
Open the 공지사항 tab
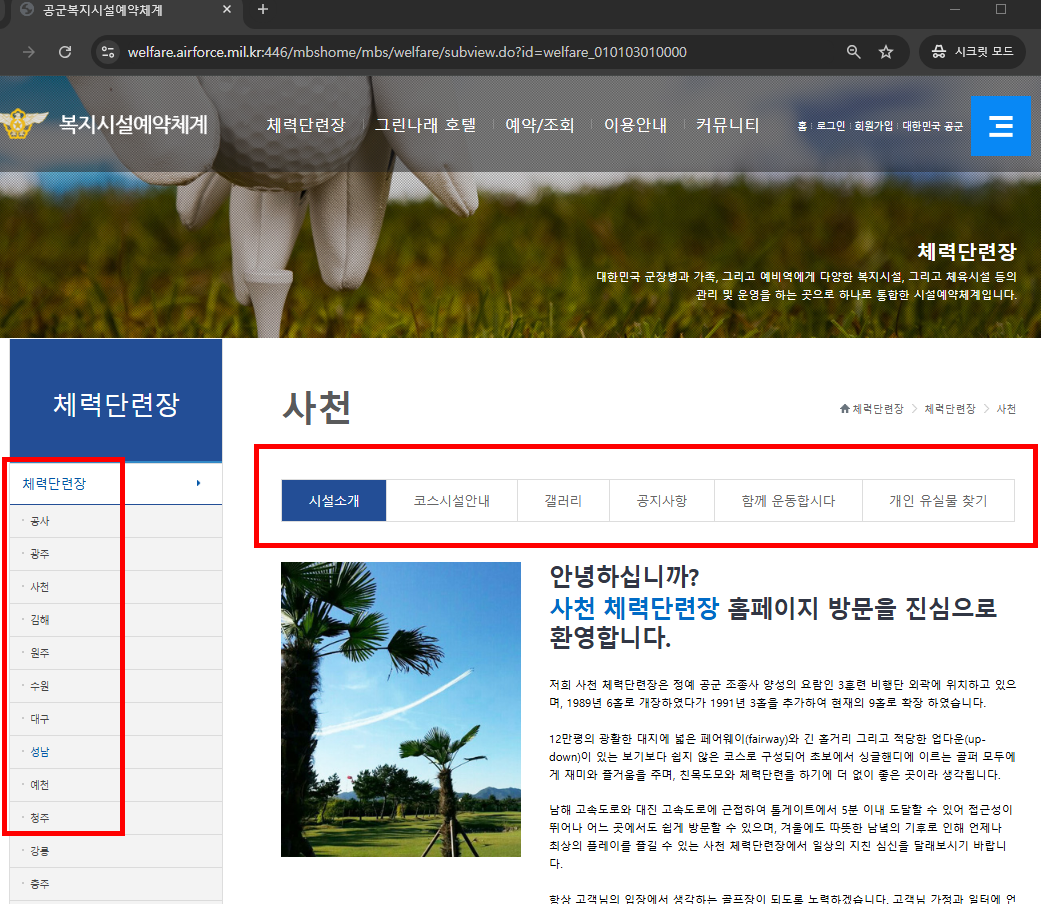pos(662,499)
